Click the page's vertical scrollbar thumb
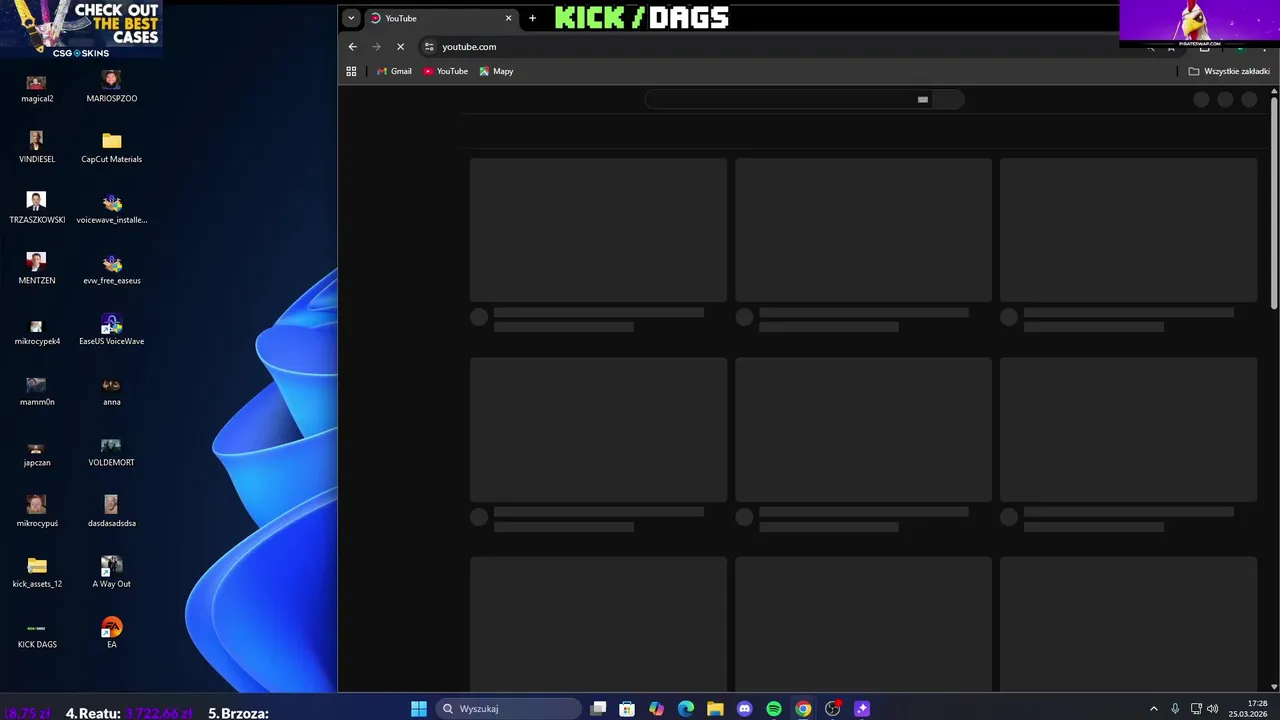Screen dimensions: 1280x720 1274,203
